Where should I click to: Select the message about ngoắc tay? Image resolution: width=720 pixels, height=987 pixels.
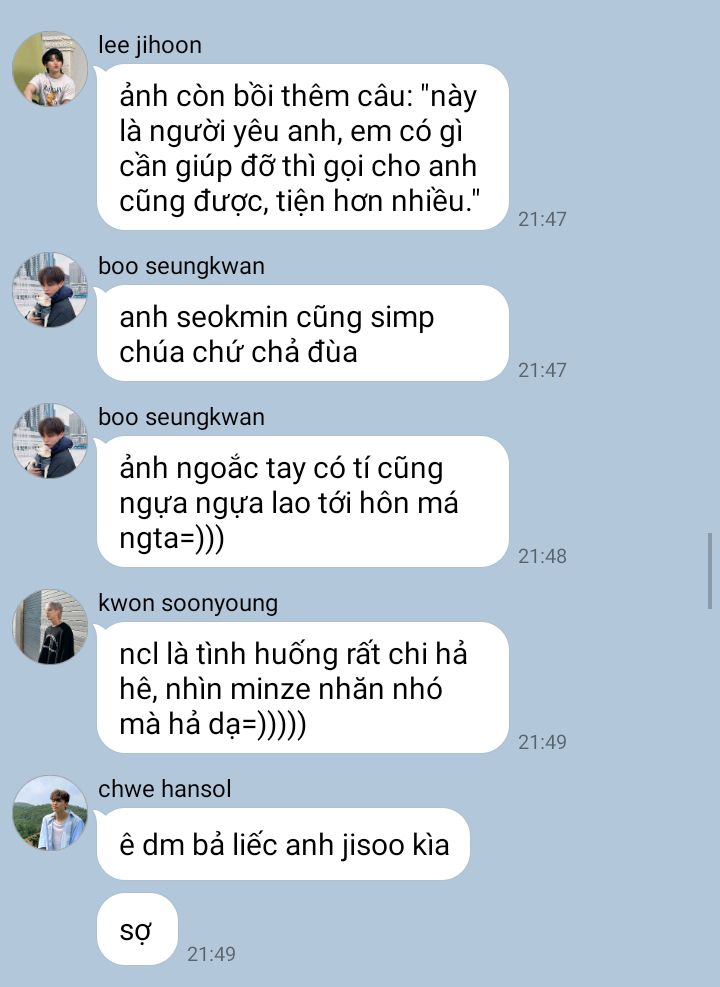click(x=303, y=502)
